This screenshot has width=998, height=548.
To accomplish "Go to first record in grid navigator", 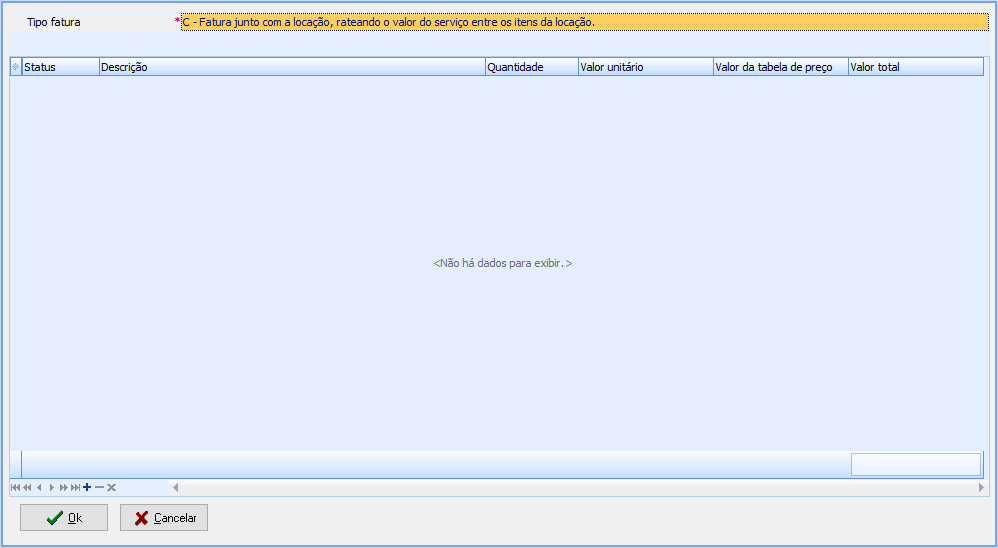I will pos(15,488).
